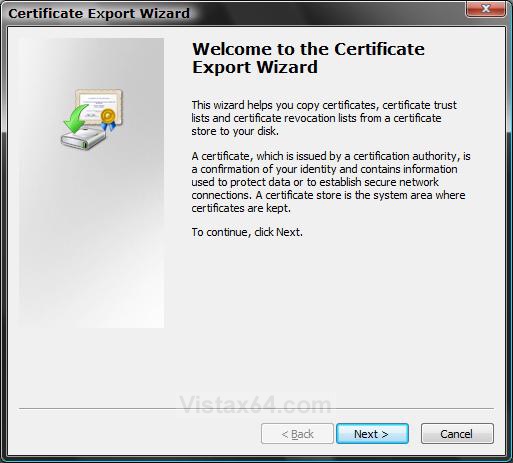Click the gold ribbon seal on the certificate
Viewport: 513px width, 463px height.
pos(108,119)
